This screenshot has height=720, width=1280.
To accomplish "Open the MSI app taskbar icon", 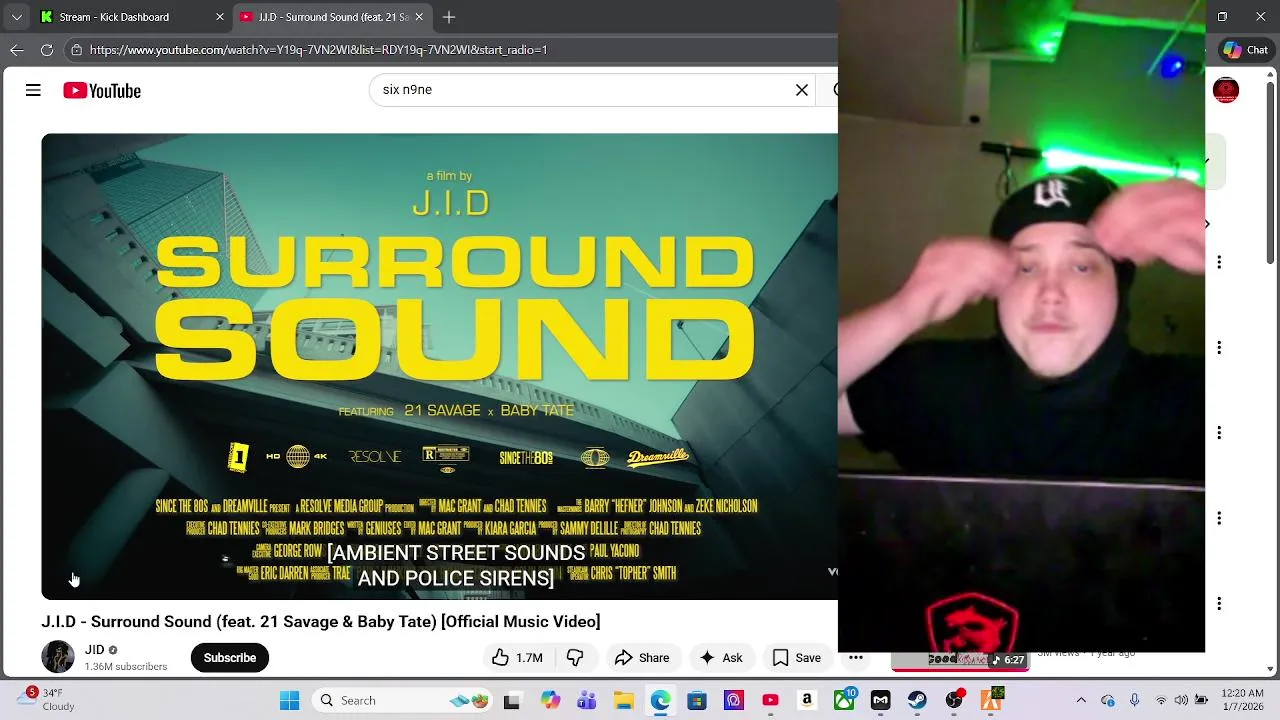I will [x=880, y=700].
